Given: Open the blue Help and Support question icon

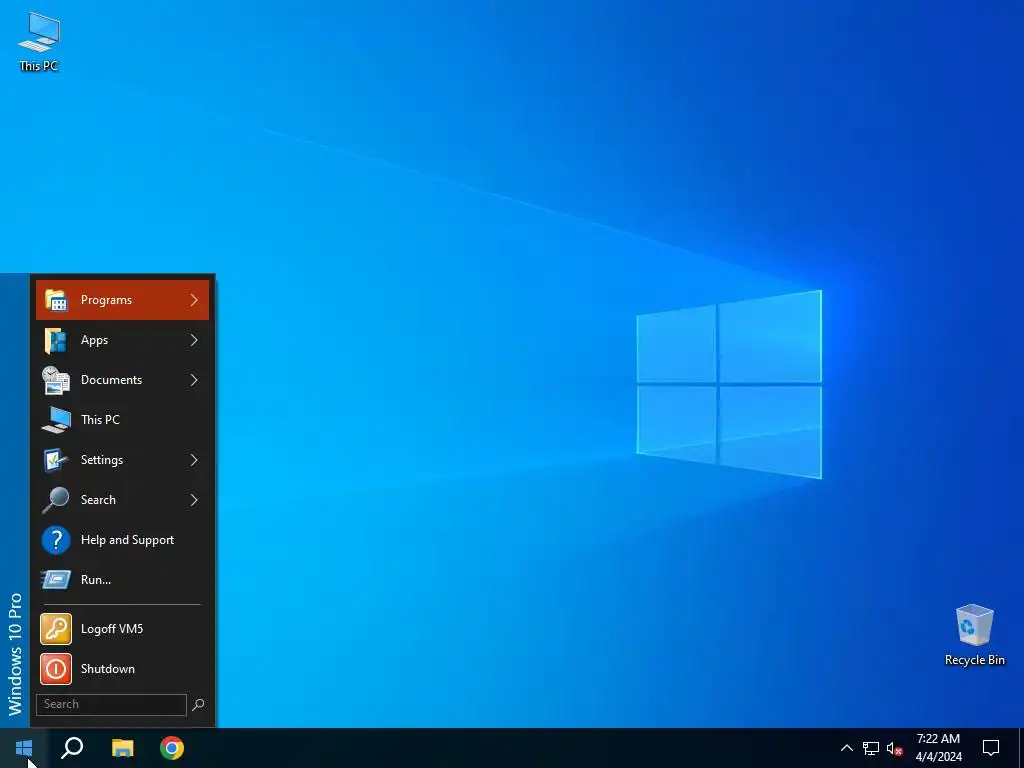Looking at the screenshot, I should click(56, 540).
